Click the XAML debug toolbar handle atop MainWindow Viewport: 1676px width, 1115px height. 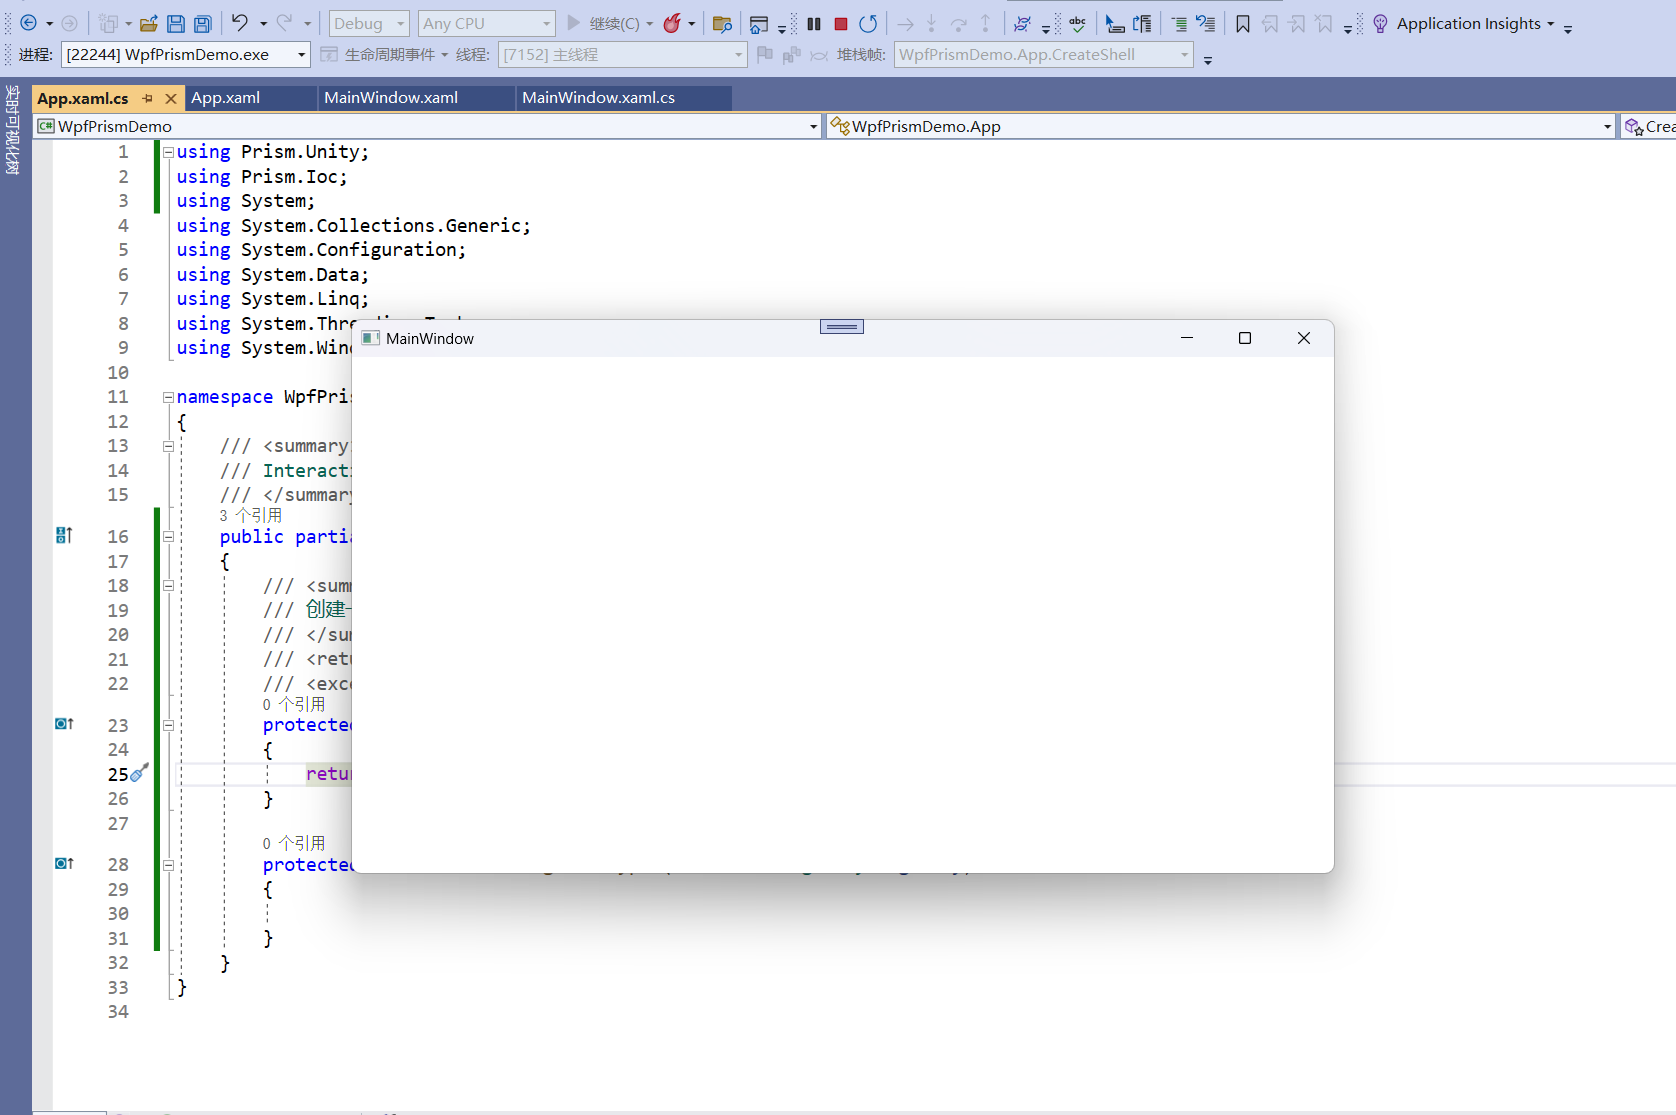[842, 327]
